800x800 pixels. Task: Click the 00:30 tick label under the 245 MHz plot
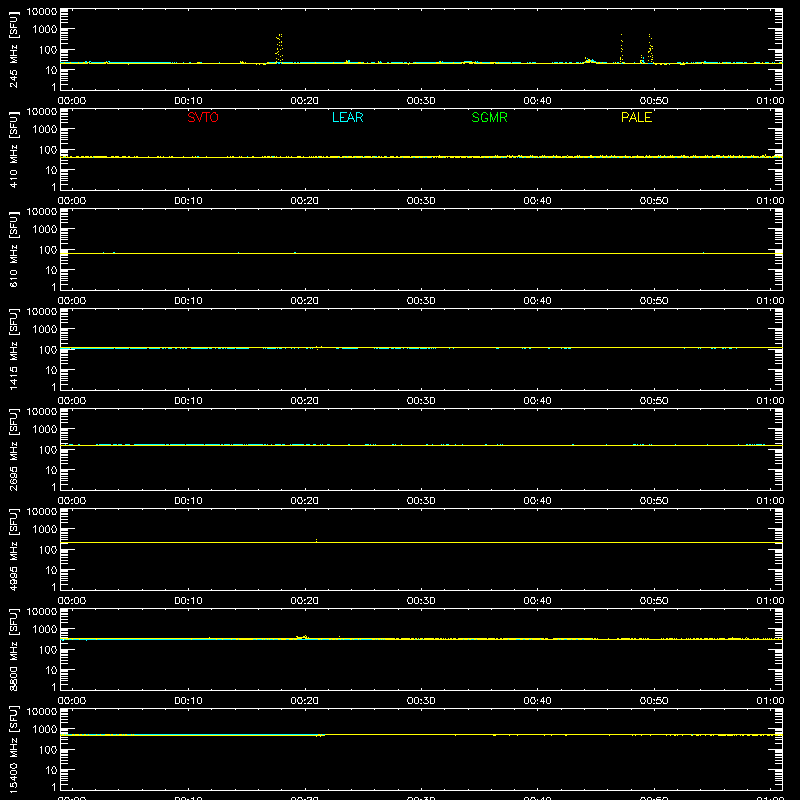pyautogui.click(x=421, y=101)
